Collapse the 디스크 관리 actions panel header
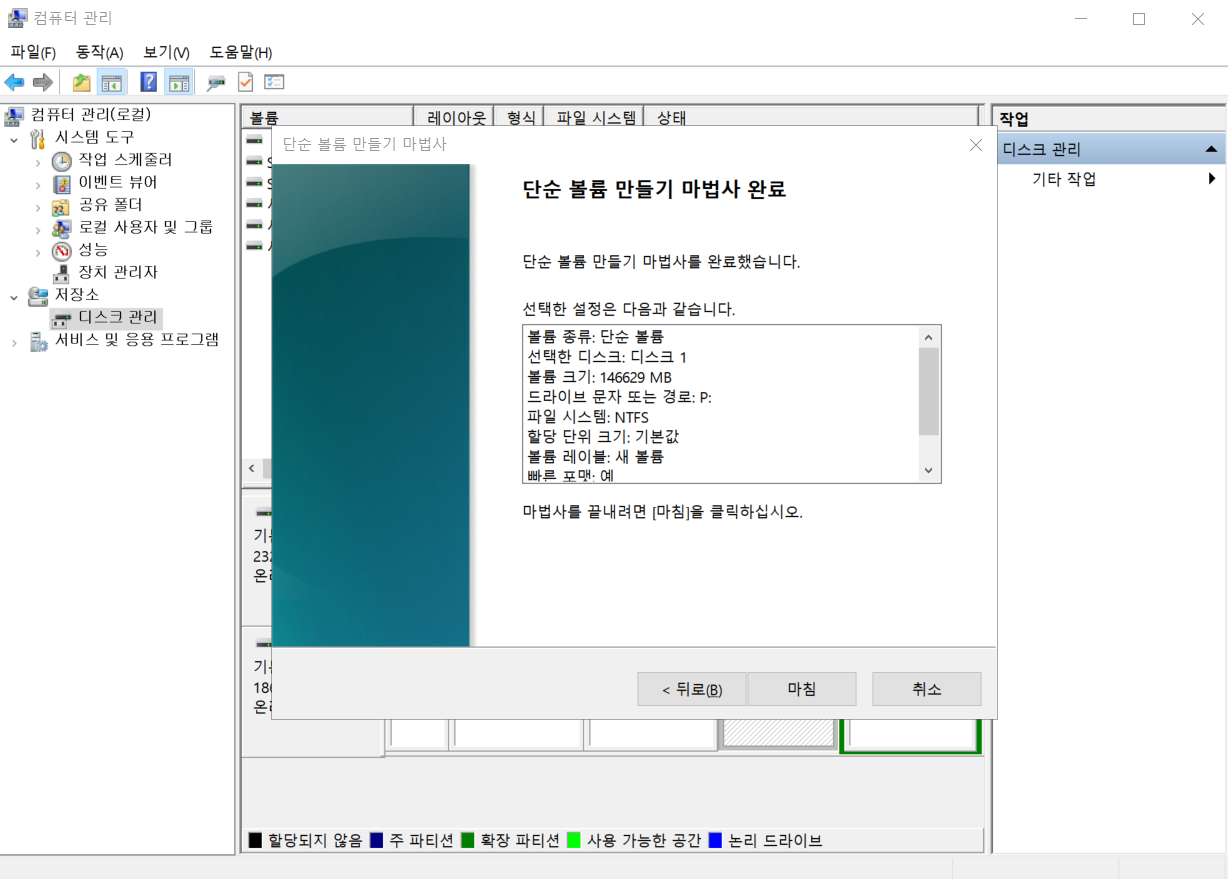1228x879 pixels. 1211,147
